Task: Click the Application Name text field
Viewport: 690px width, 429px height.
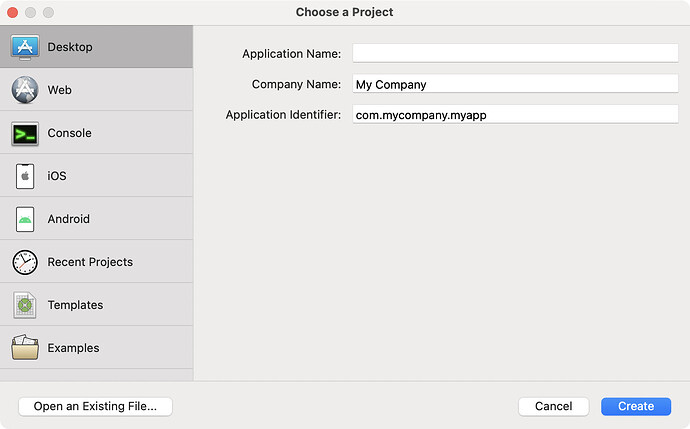Action: 515,53
